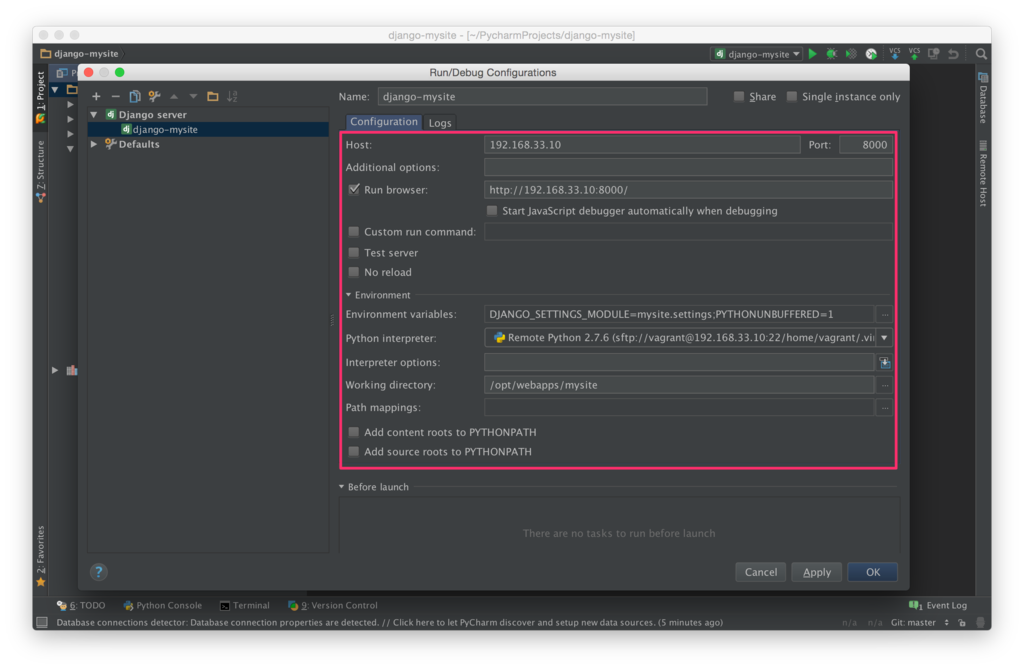This screenshot has width=1024, height=669.
Task: Debug django-mysite with bug icon
Action: click(832, 54)
